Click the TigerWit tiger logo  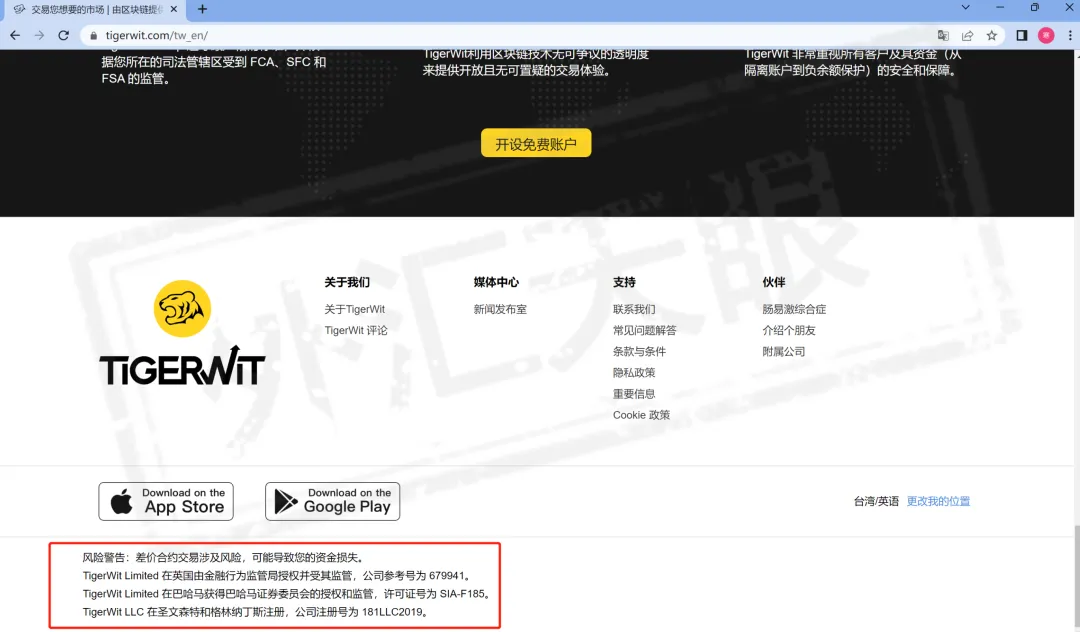(182, 308)
